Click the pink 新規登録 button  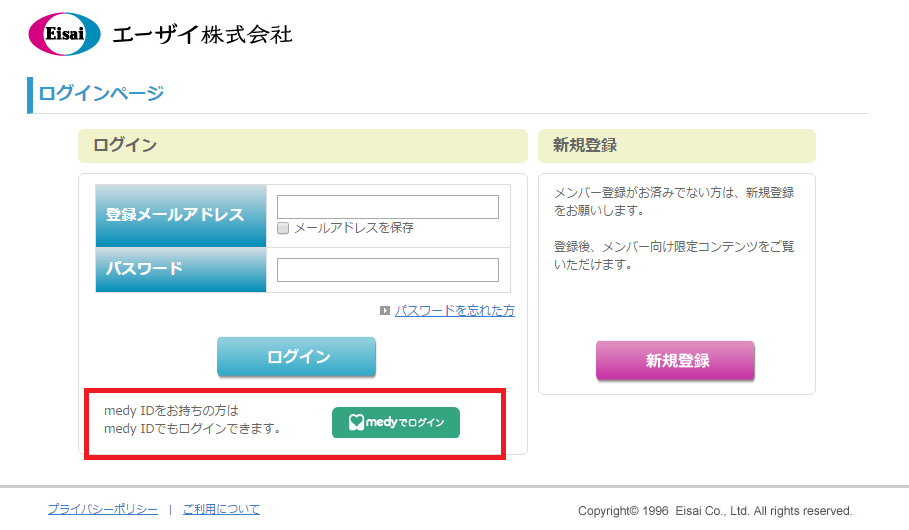tap(675, 361)
